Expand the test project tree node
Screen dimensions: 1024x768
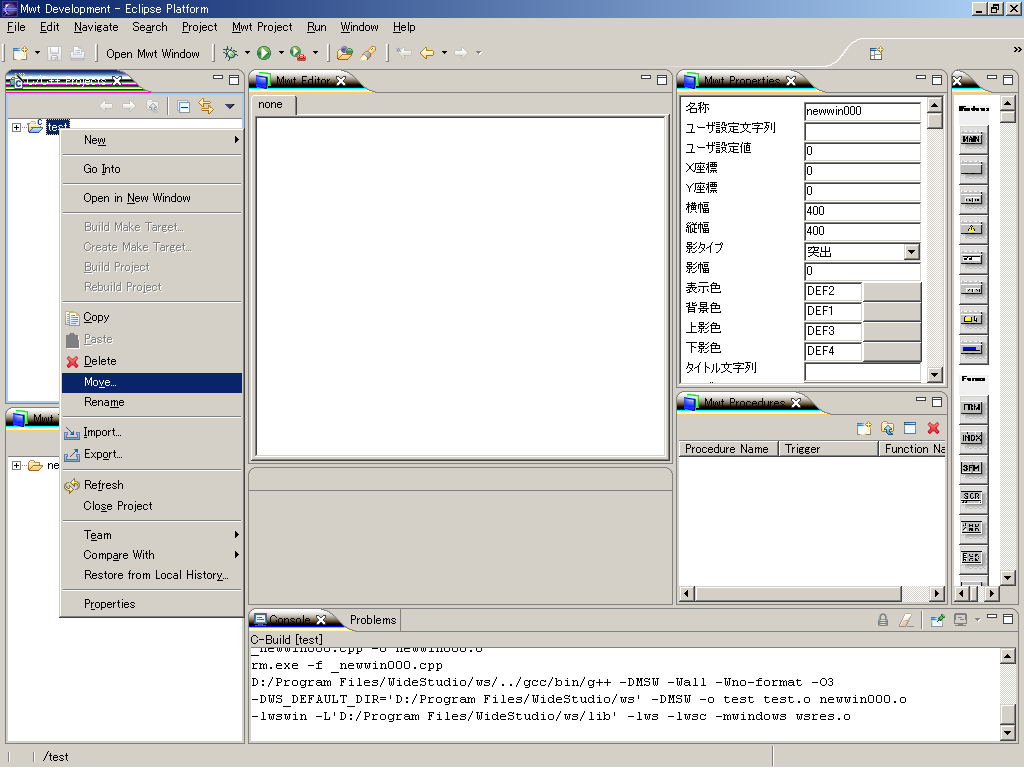tap(17, 127)
